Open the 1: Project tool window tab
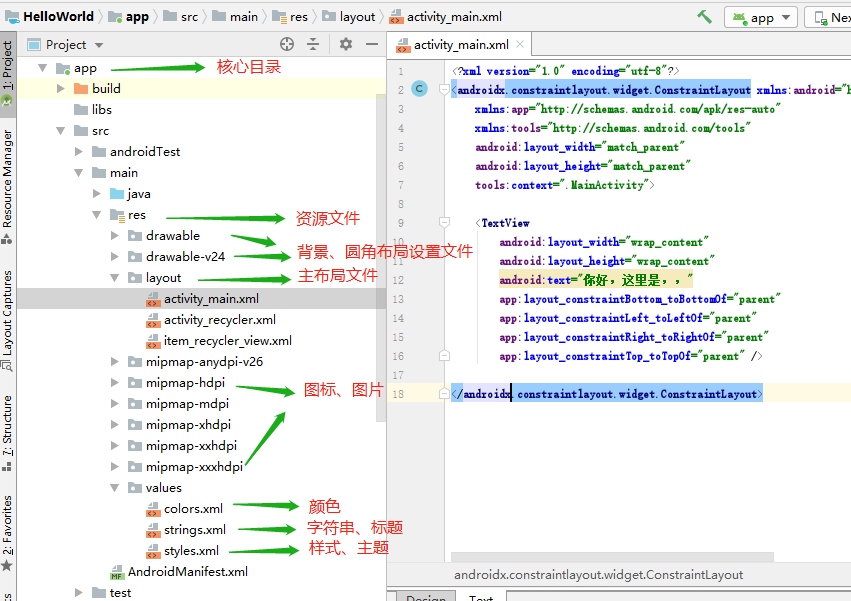The width and height of the screenshot is (851, 601). [x=8, y=72]
